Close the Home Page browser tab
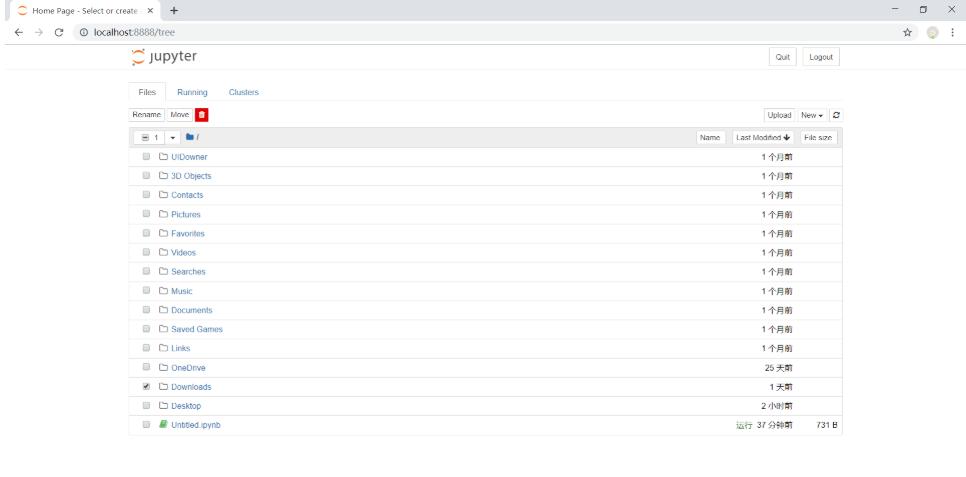 (150, 10)
